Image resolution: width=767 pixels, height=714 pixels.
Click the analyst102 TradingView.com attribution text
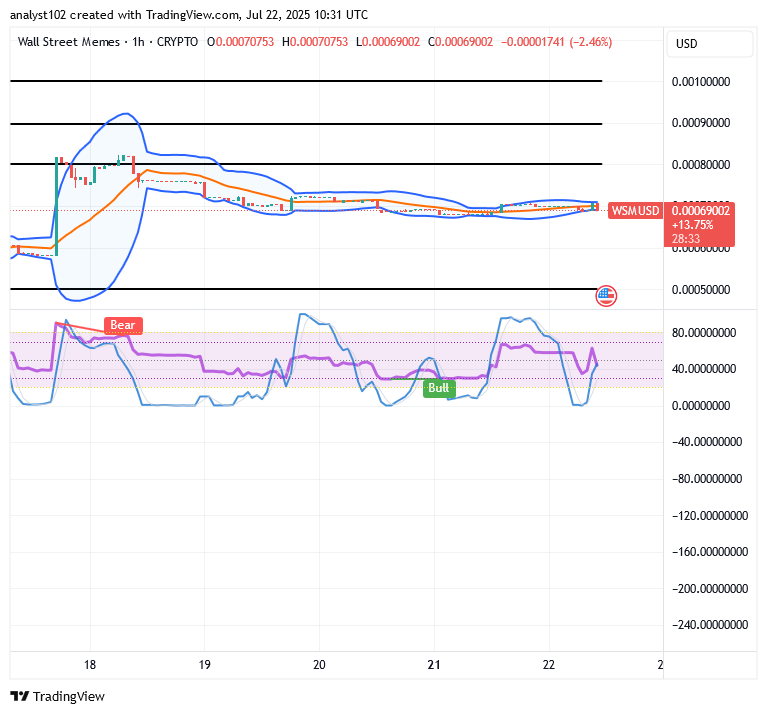189,15
